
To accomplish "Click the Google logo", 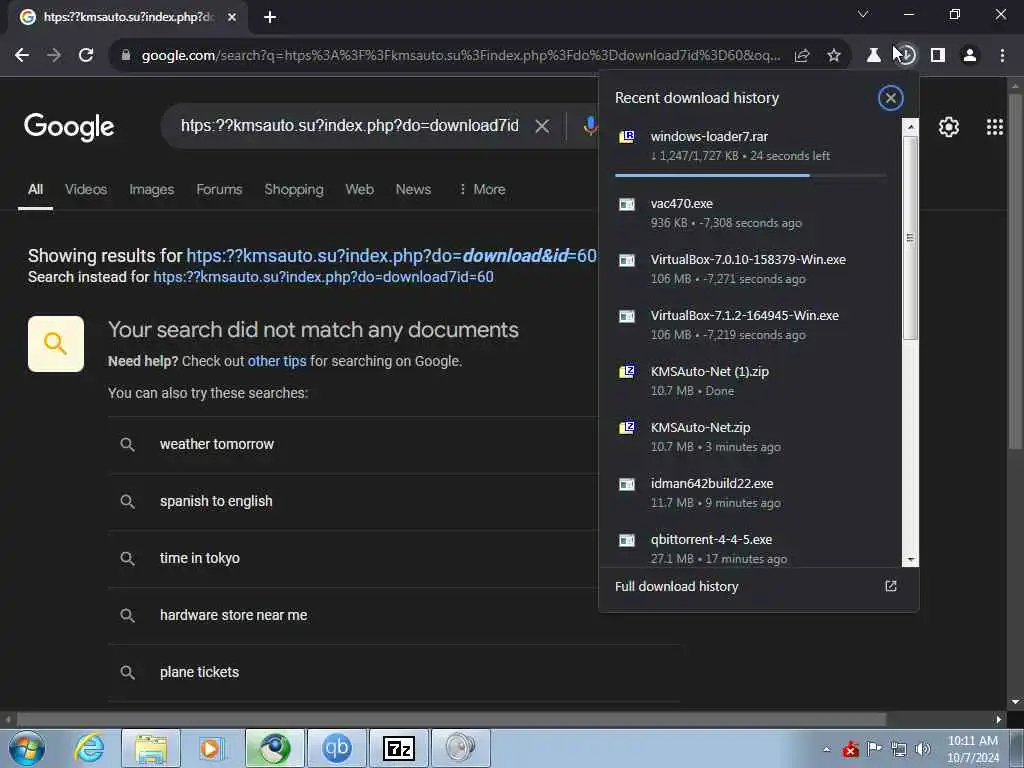I will [69, 127].
